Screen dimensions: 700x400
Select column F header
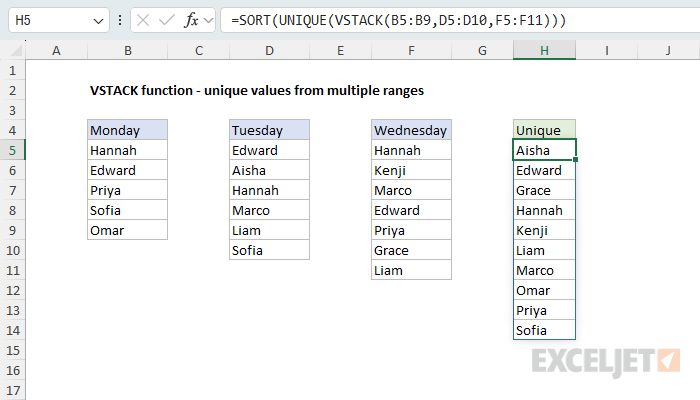411,50
